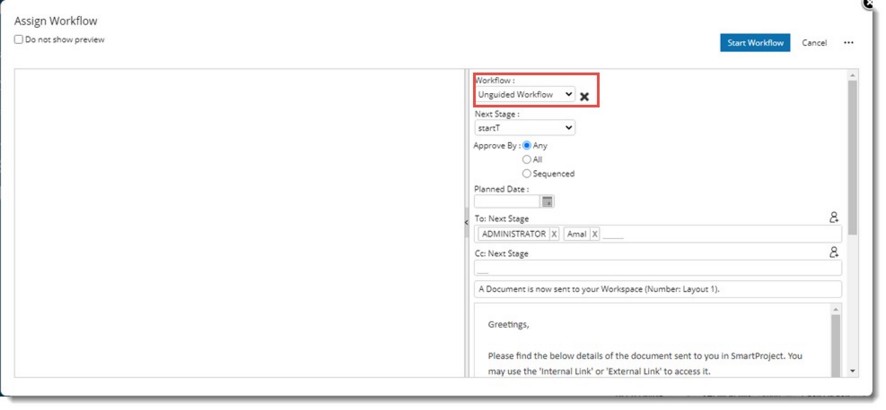886x410 pixels.
Task: Focus the Planned Date input field
Action: [x=507, y=202]
